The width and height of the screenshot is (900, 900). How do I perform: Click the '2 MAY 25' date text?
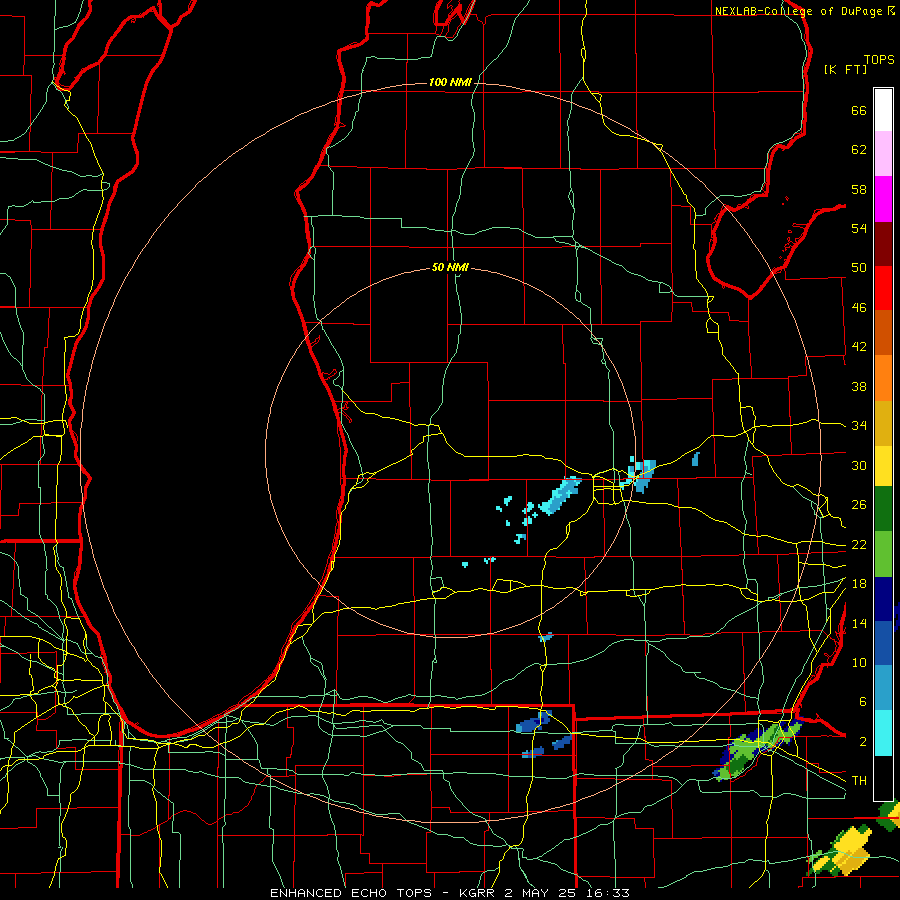(540, 893)
